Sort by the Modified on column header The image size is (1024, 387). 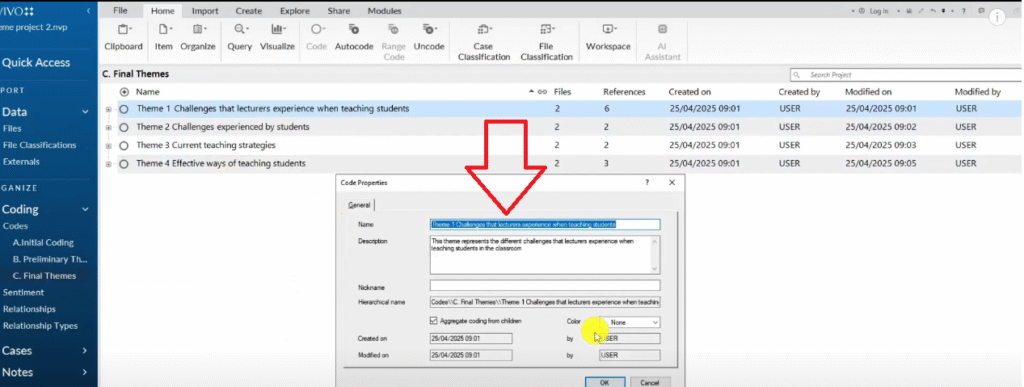[868, 92]
